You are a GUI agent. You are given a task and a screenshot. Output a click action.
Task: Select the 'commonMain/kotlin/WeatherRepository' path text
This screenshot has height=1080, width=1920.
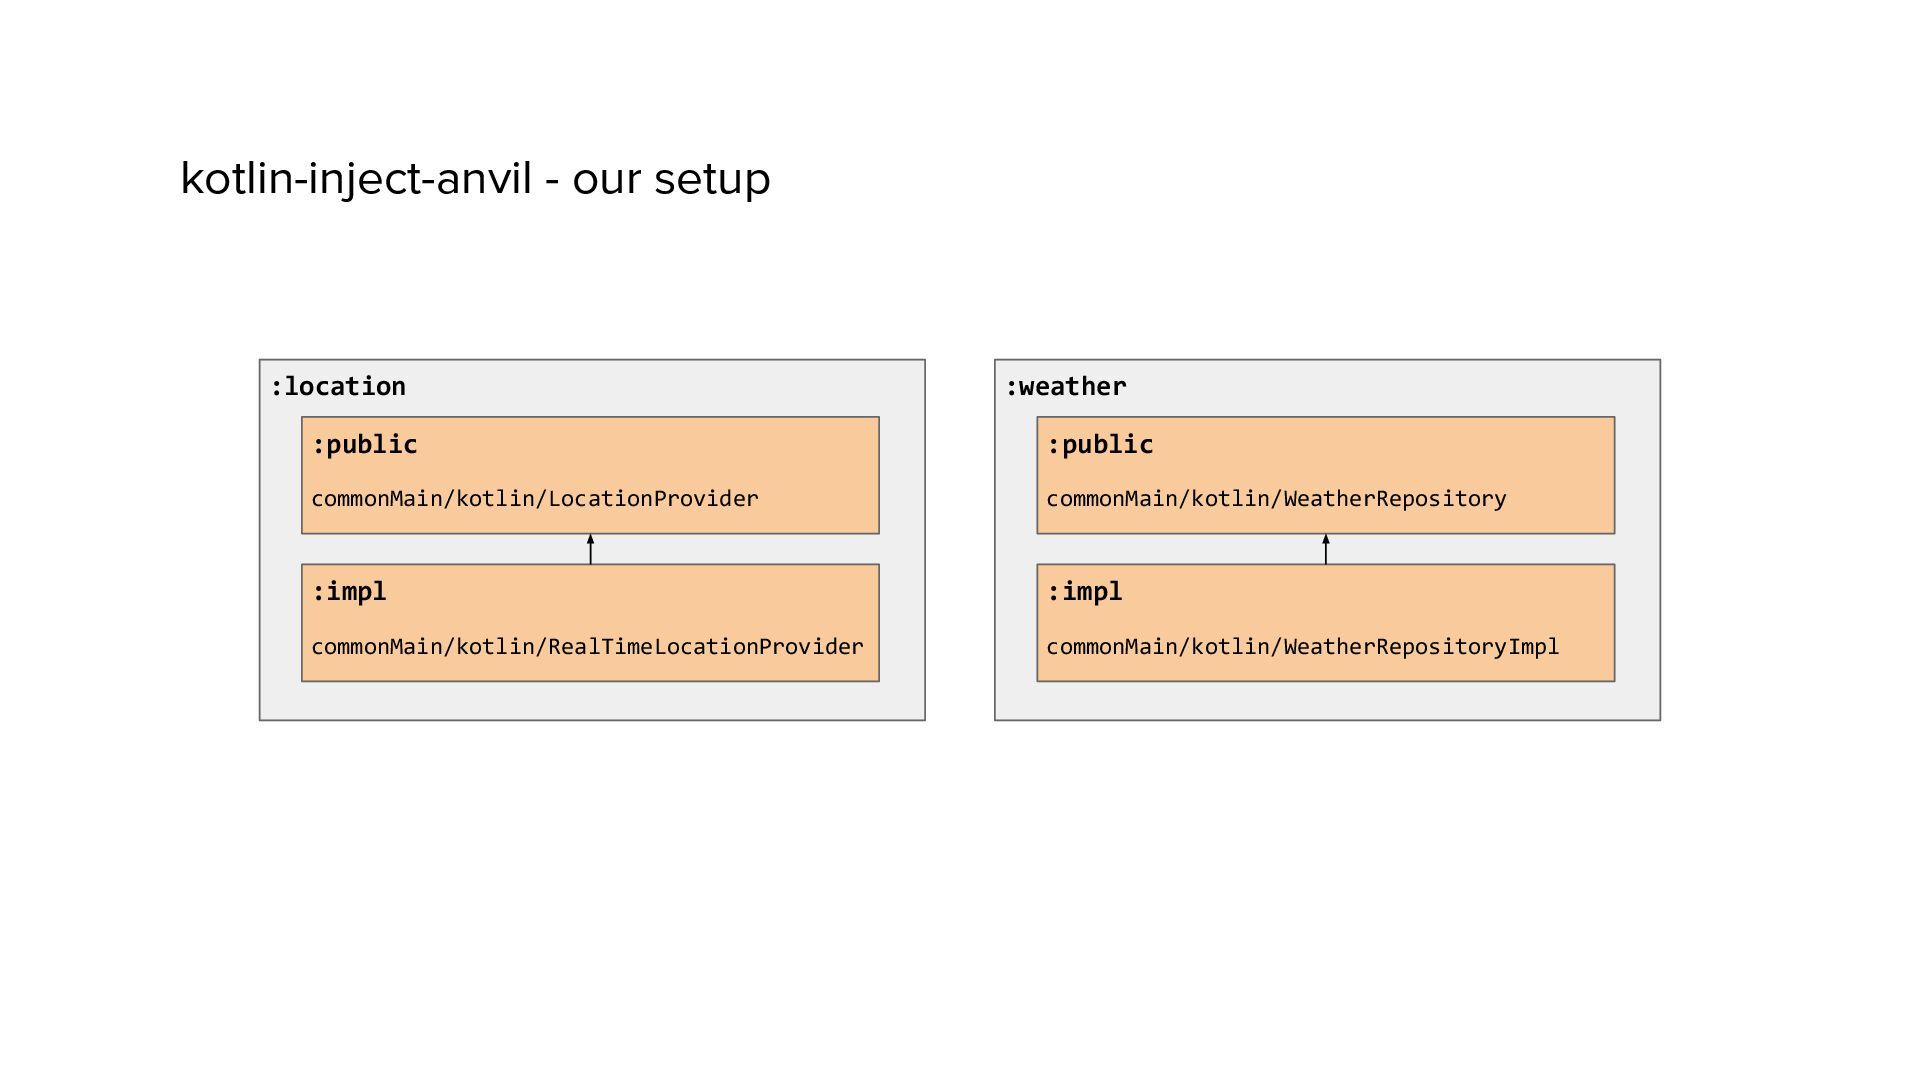(x=1276, y=499)
